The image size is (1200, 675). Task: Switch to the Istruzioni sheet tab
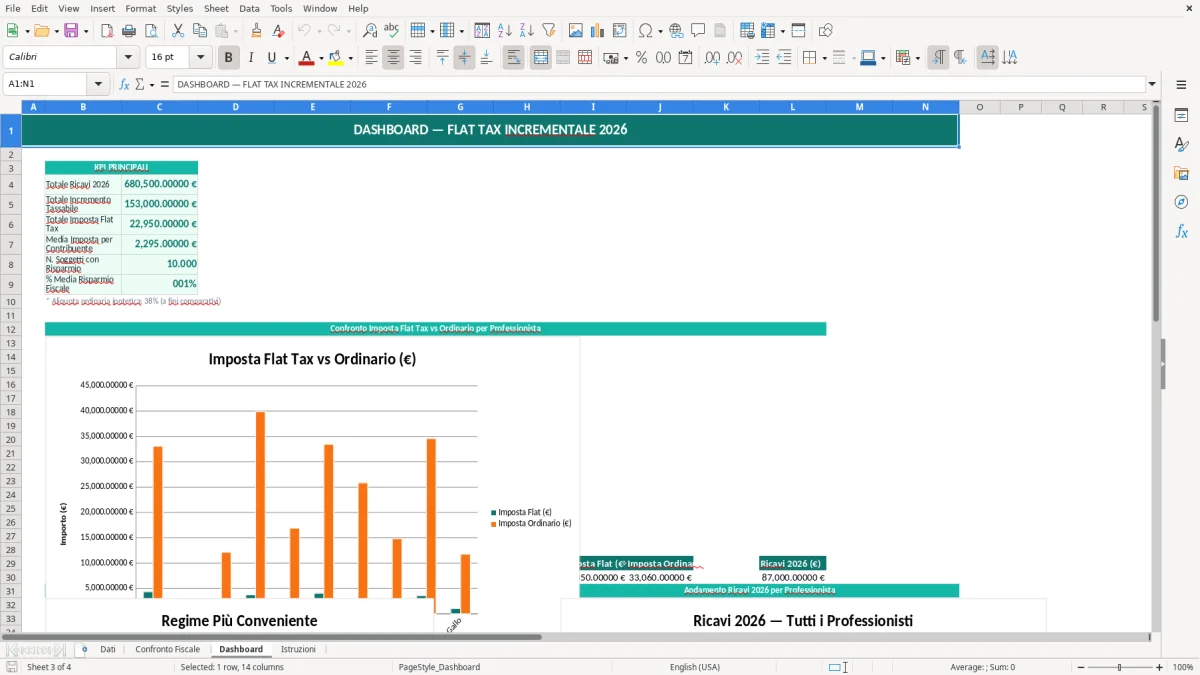pos(298,650)
